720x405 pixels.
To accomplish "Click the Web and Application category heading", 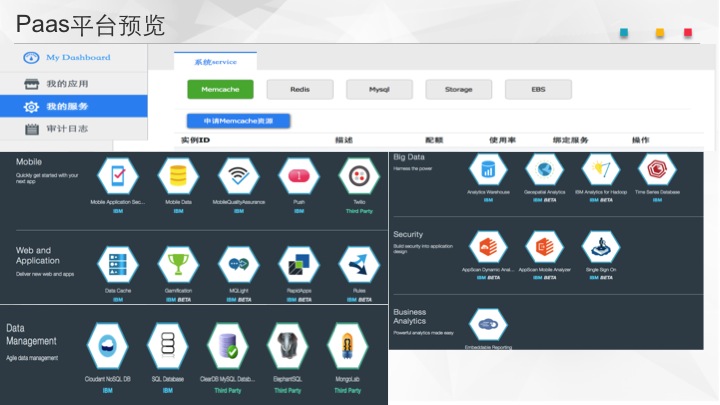I will click(x=38, y=255).
